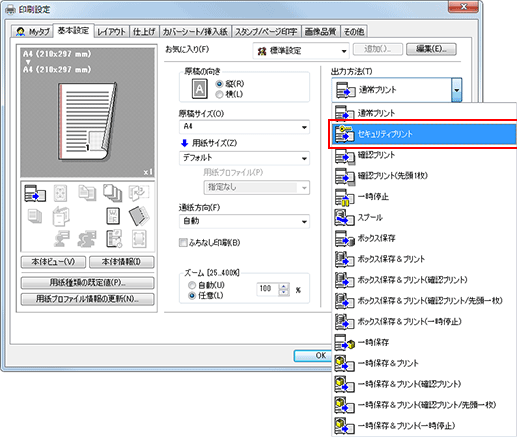The image size is (517, 437).
Task: Click the 一時保存 icon
Action: pyautogui.click(x=344, y=342)
